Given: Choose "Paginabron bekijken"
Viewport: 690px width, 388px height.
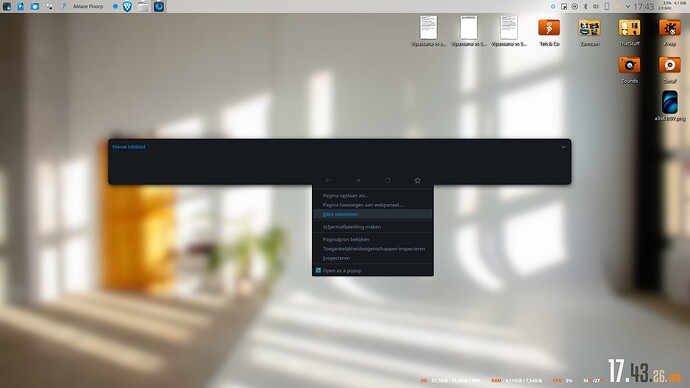Looking at the screenshot, I should pos(373,240).
